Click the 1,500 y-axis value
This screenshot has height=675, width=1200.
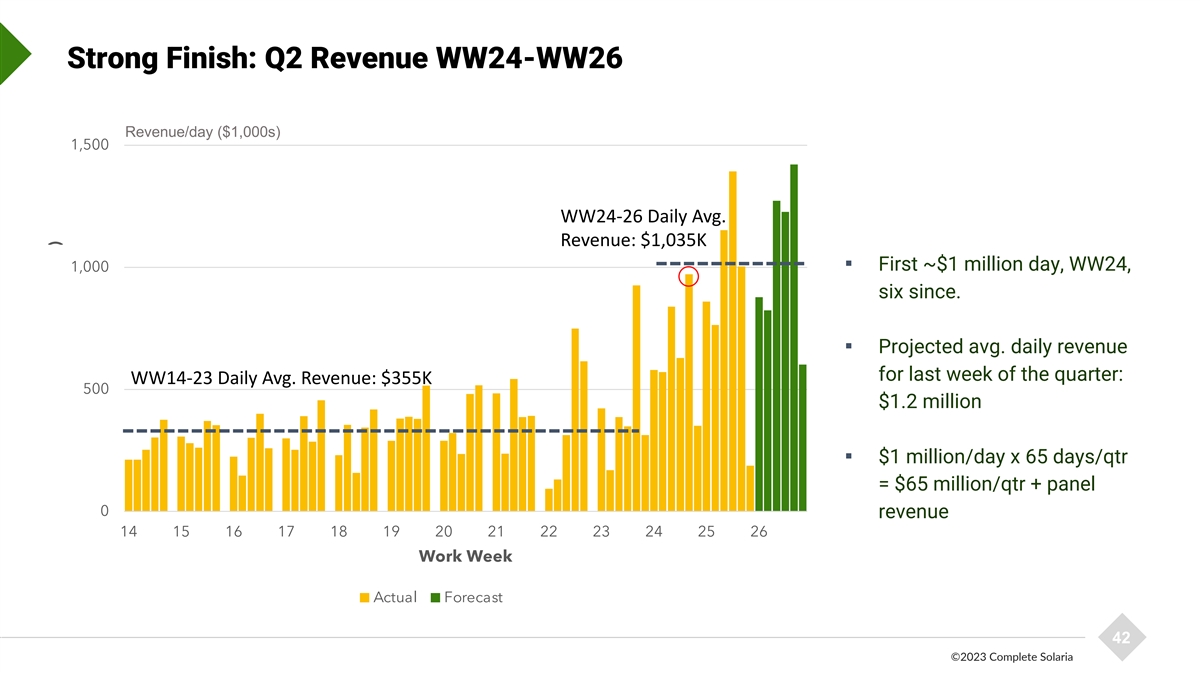[90, 145]
